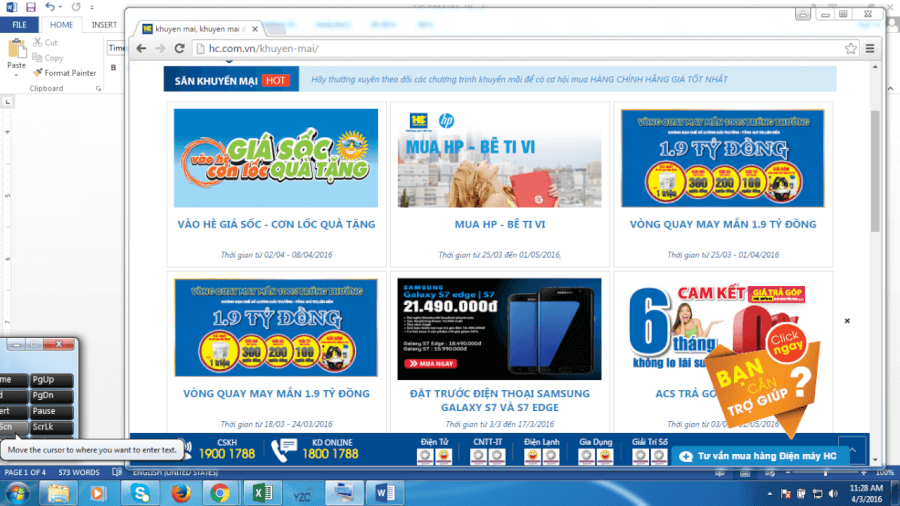Click the Samsung Galaxy S7 promotion banner

[499, 328]
